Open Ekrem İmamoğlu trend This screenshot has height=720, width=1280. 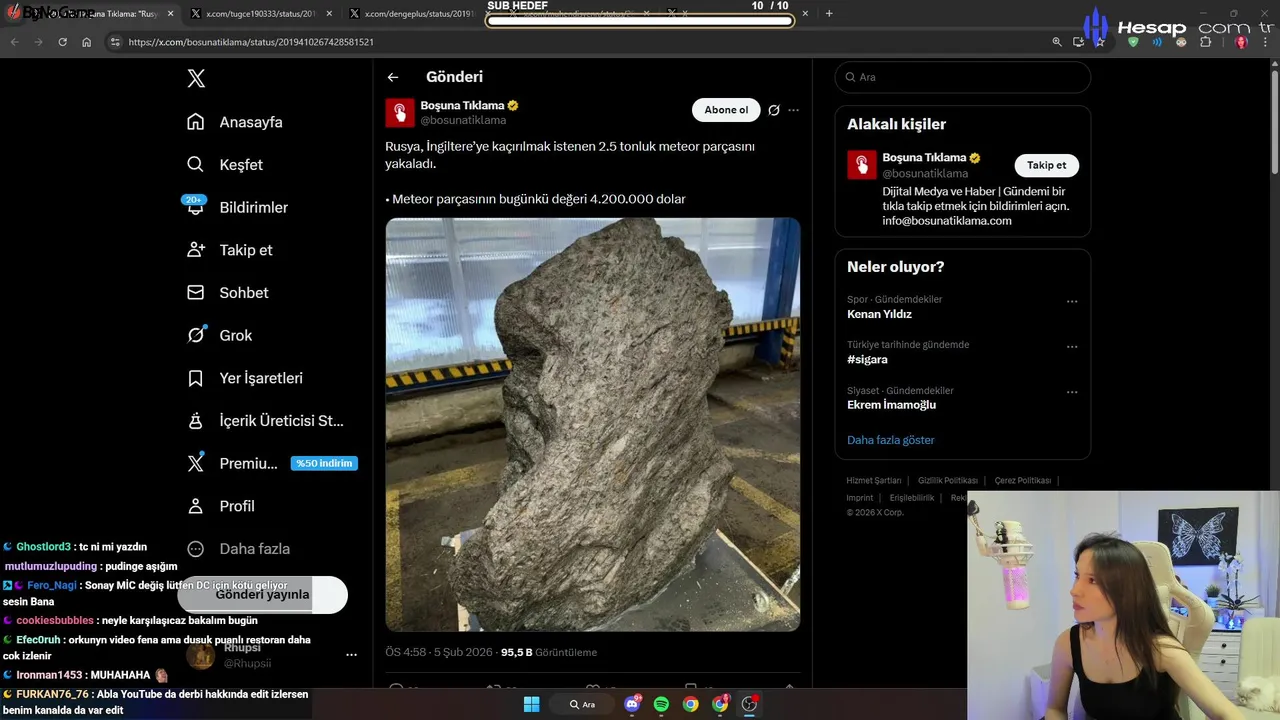891,405
